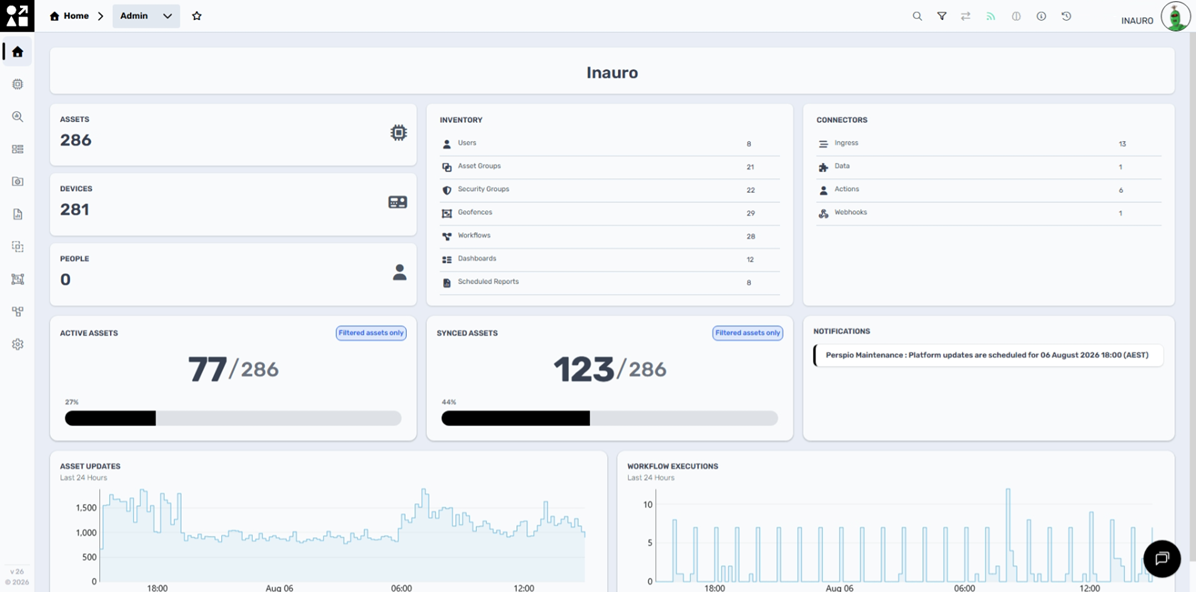Open the workflows icon in sidebar
The width and height of the screenshot is (1196, 592).
pyautogui.click(x=18, y=311)
